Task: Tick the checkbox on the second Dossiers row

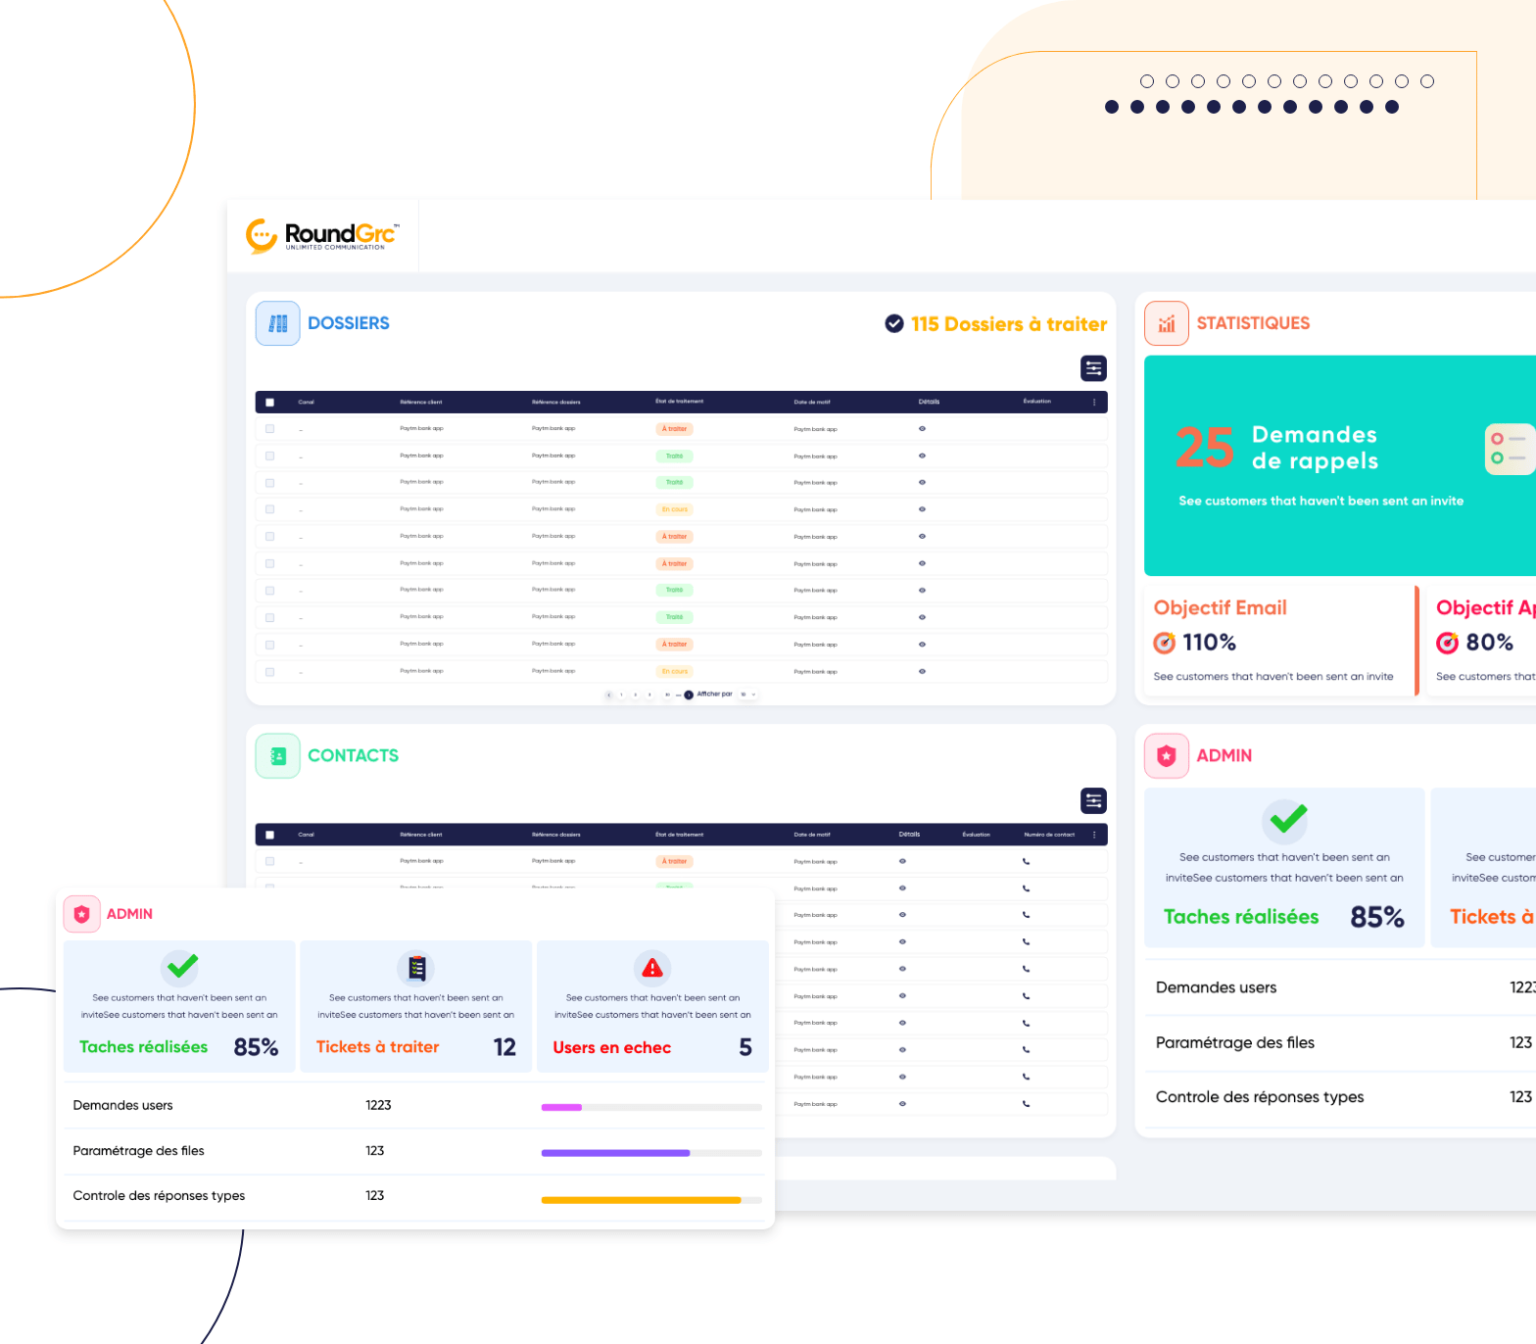Action: click(269, 455)
